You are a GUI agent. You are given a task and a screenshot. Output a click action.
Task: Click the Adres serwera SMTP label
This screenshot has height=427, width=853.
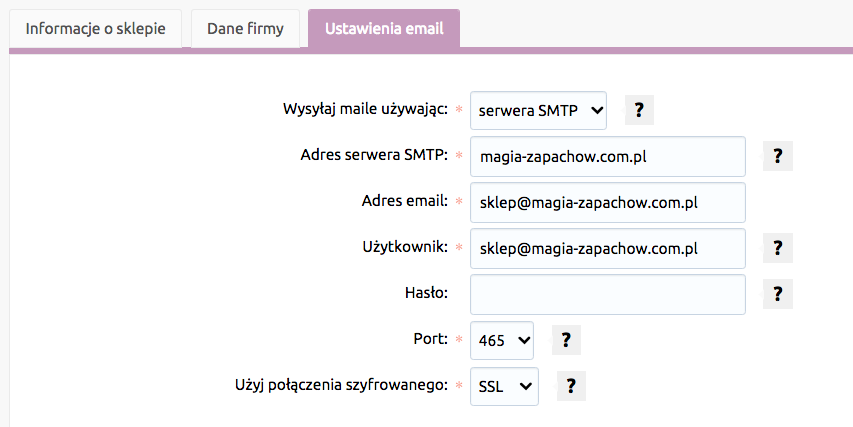[x=374, y=155]
